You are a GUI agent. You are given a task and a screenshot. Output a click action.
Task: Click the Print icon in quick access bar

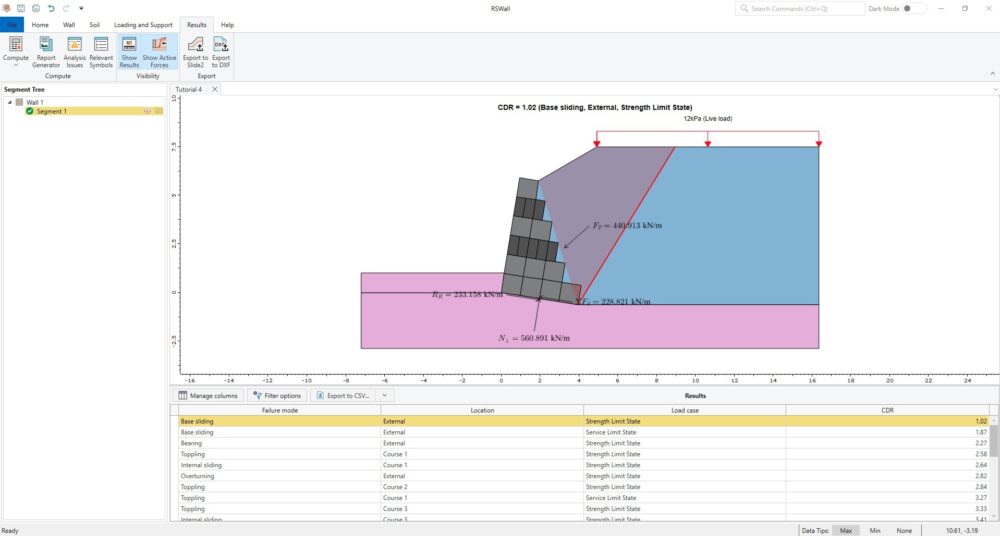35,8
